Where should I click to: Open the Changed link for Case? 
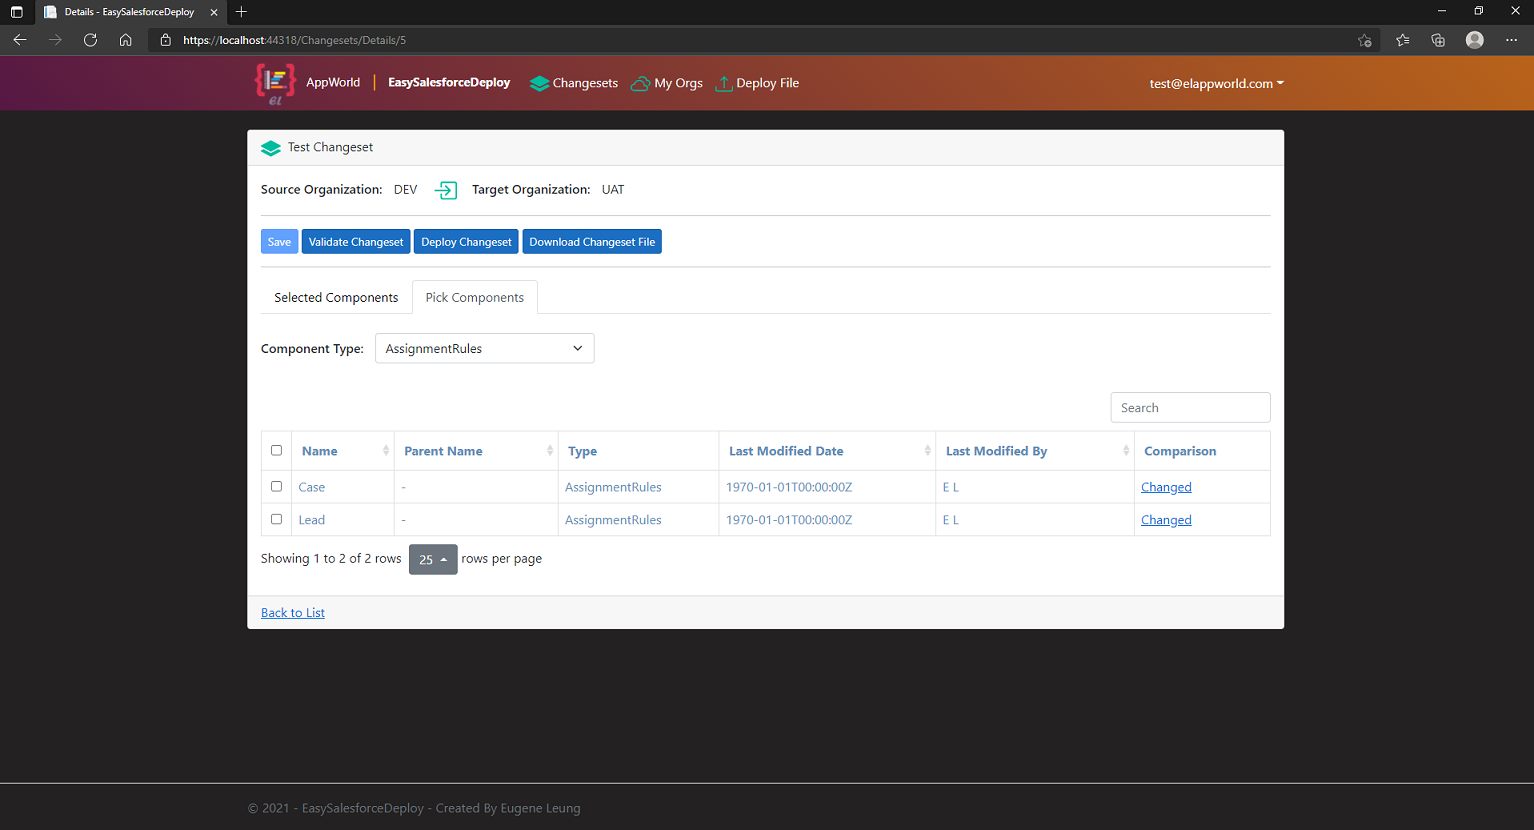[1166, 487]
